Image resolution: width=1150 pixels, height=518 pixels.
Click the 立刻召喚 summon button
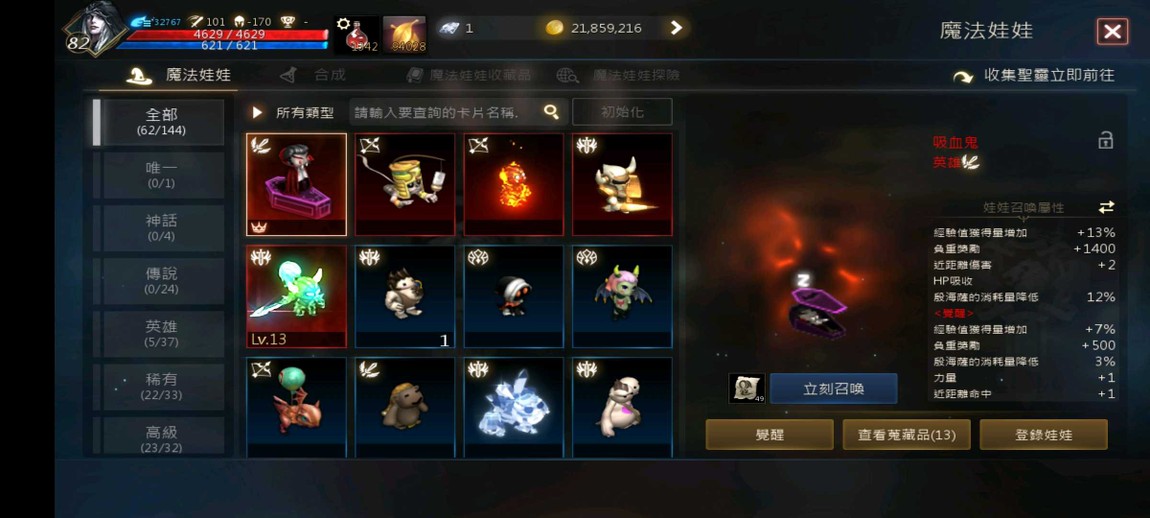(x=833, y=389)
